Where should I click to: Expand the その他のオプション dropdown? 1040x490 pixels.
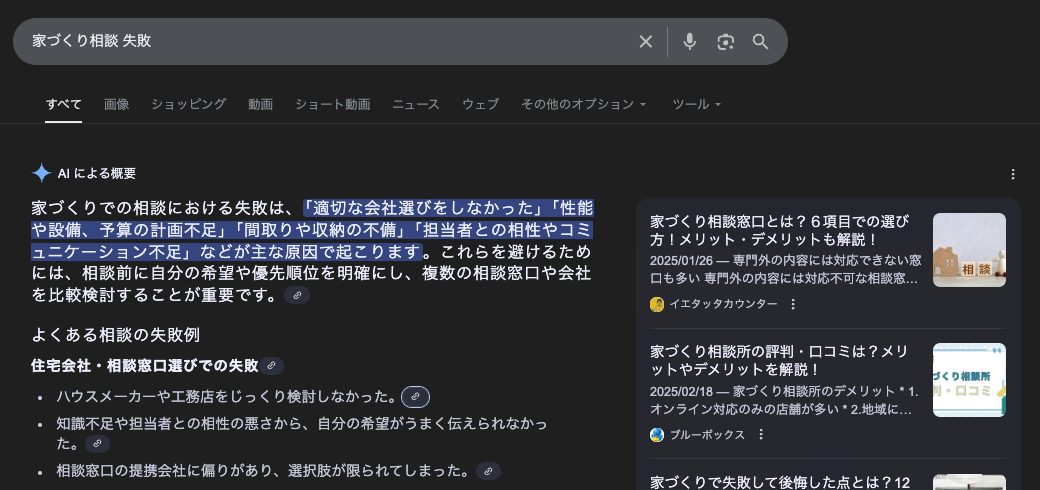(584, 104)
